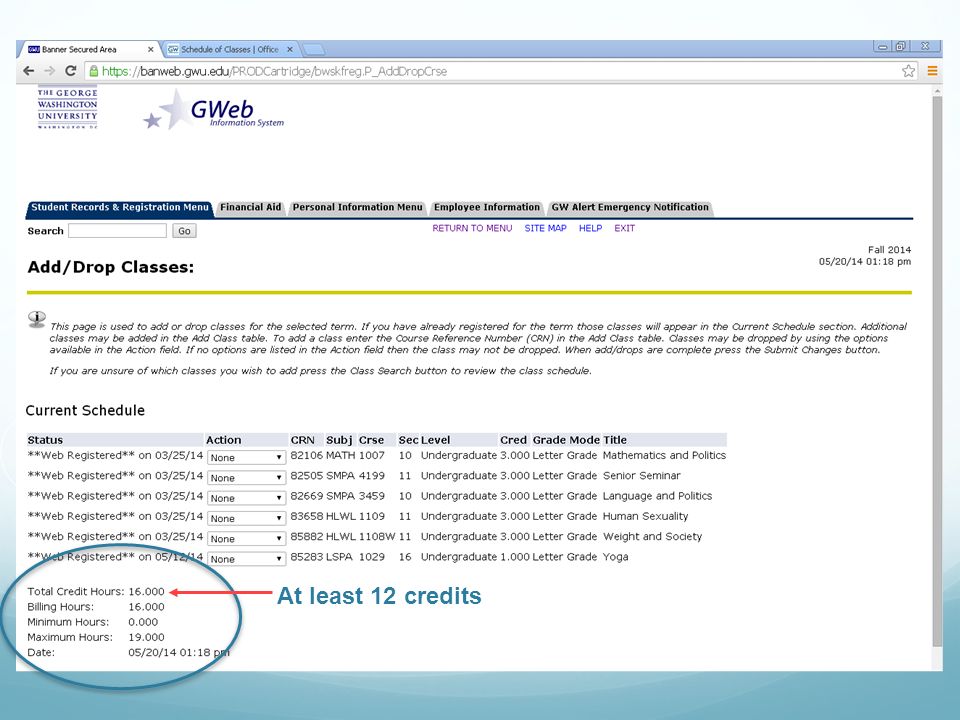
Task: Click the Mathematics and Politics title
Action: 664,456
